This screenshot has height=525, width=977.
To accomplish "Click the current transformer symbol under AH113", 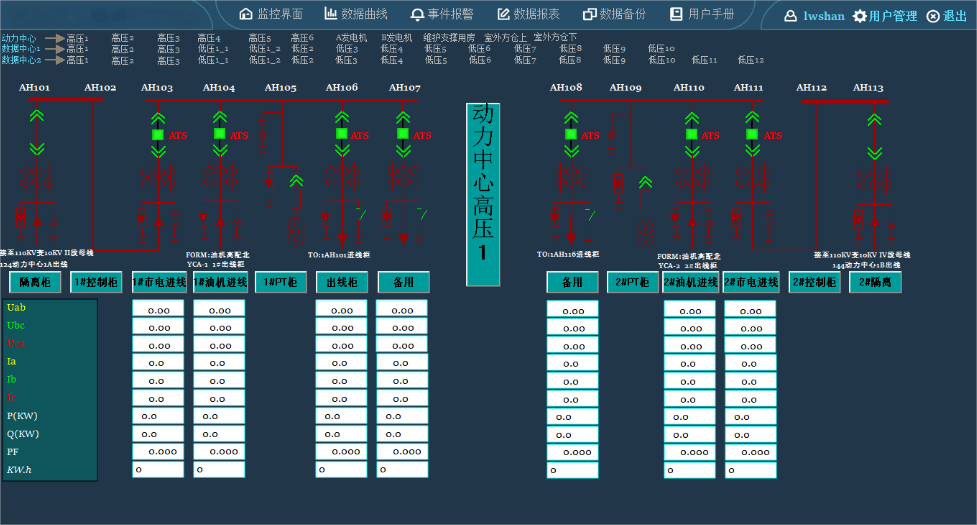I will point(875,181).
